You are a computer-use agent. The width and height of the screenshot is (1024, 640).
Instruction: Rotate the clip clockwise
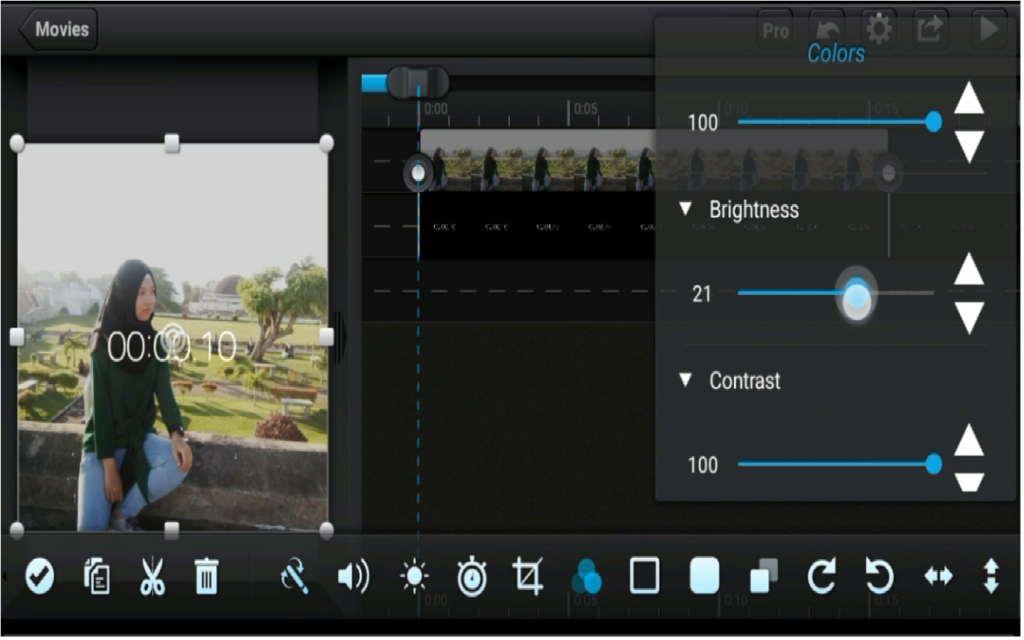tap(822, 576)
